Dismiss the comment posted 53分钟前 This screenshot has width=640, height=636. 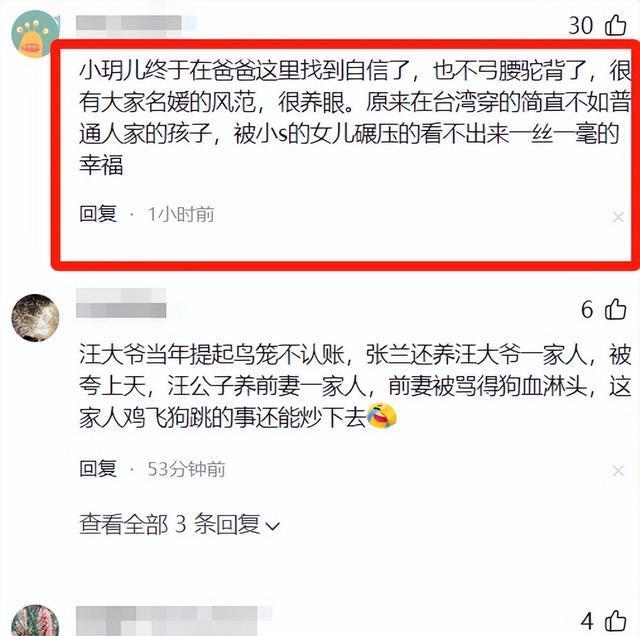[618, 471]
